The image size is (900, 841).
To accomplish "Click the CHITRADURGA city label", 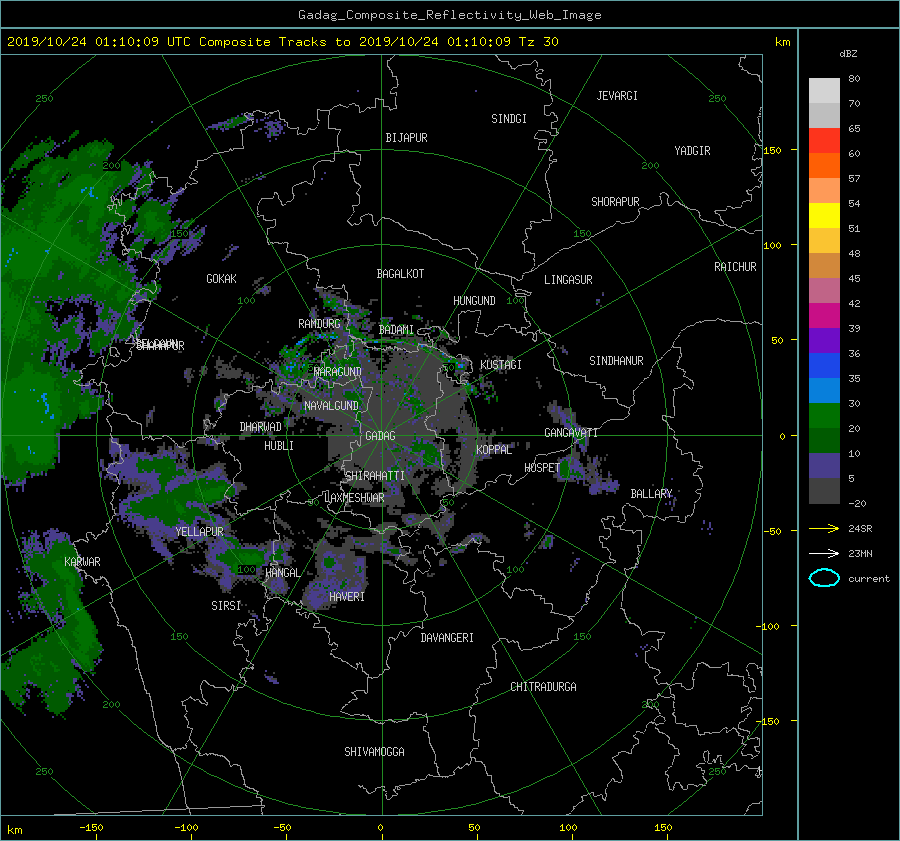I will point(543,687).
